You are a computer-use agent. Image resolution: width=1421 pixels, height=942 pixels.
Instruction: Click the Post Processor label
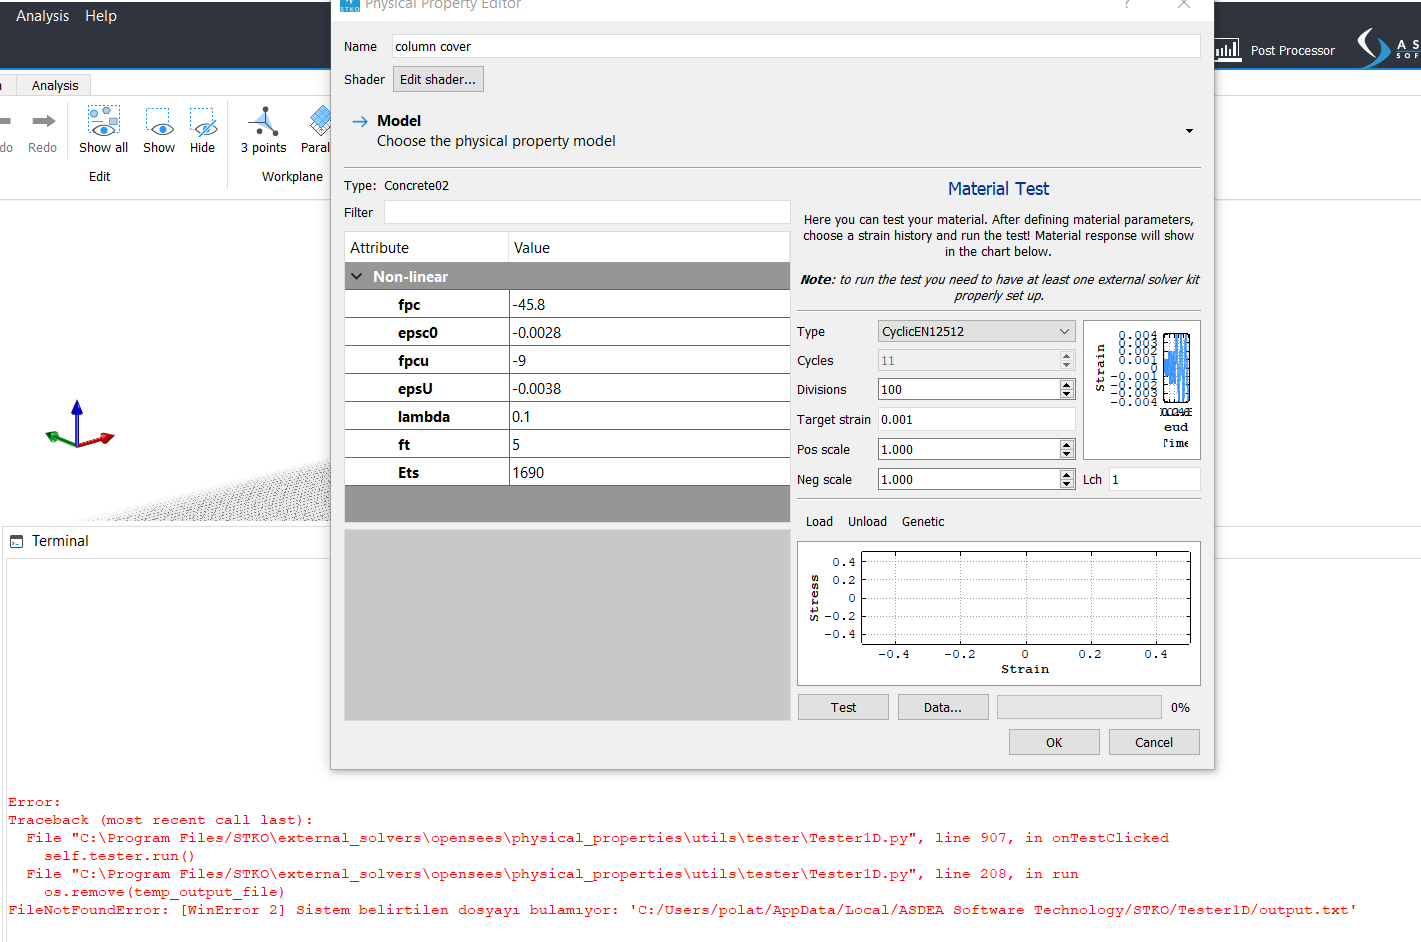pyautogui.click(x=1292, y=51)
